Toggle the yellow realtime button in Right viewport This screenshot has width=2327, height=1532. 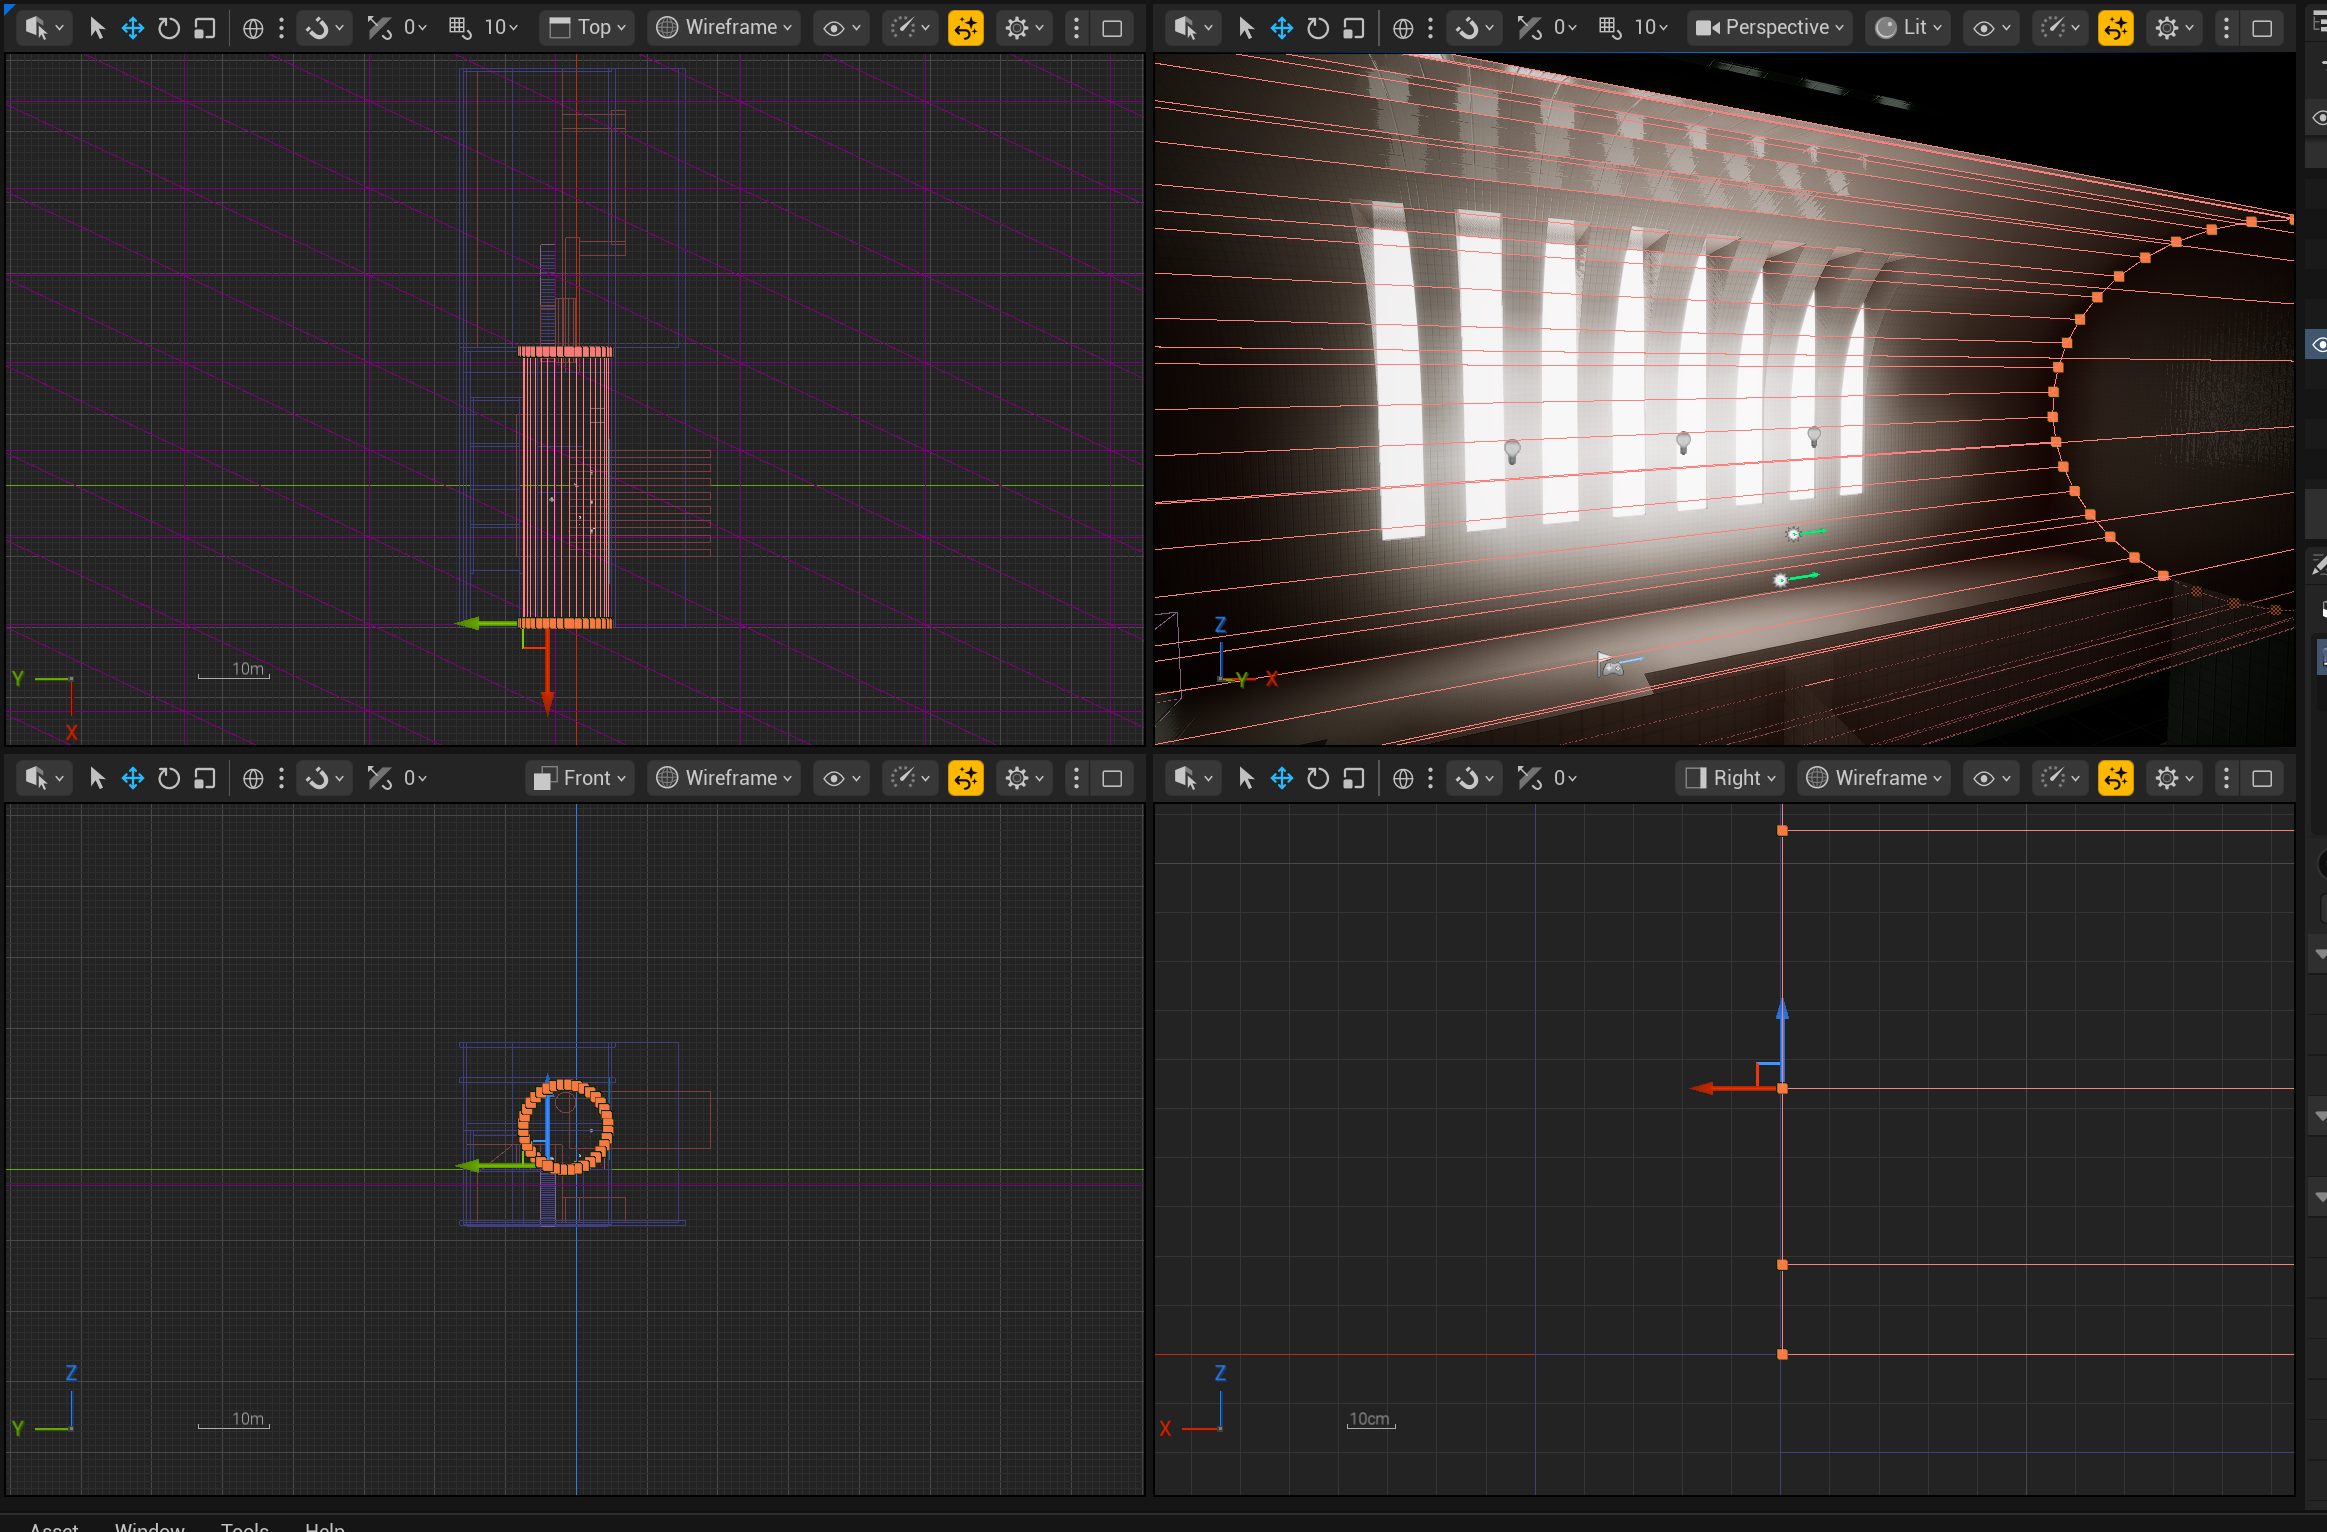point(2116,778)
